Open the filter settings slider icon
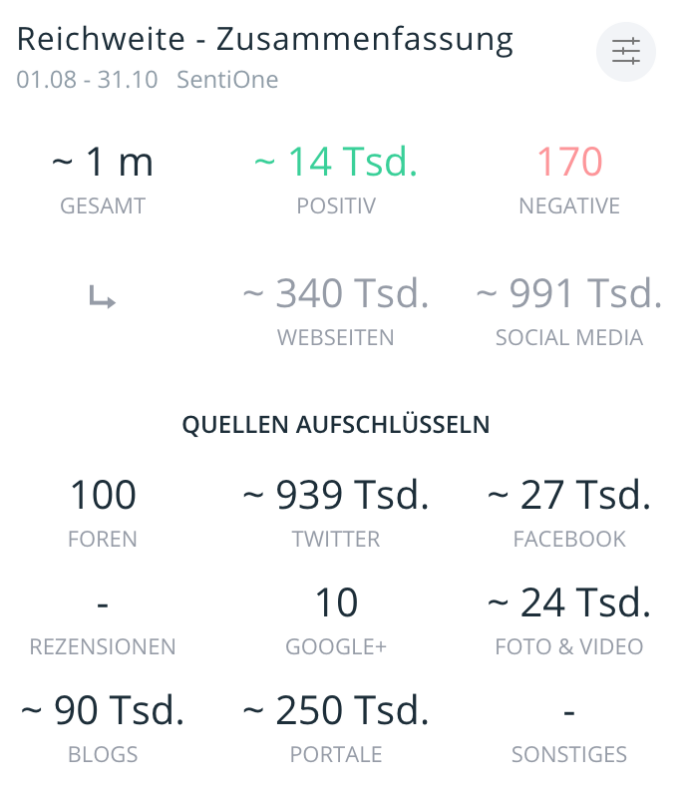 tap(626, 51)
